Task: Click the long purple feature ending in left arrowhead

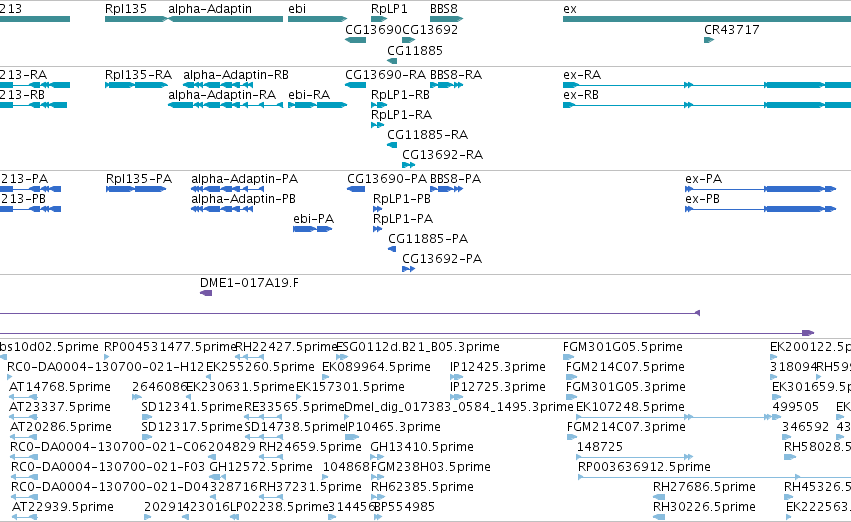Action: pyautogui.click(x=350, y=313)
